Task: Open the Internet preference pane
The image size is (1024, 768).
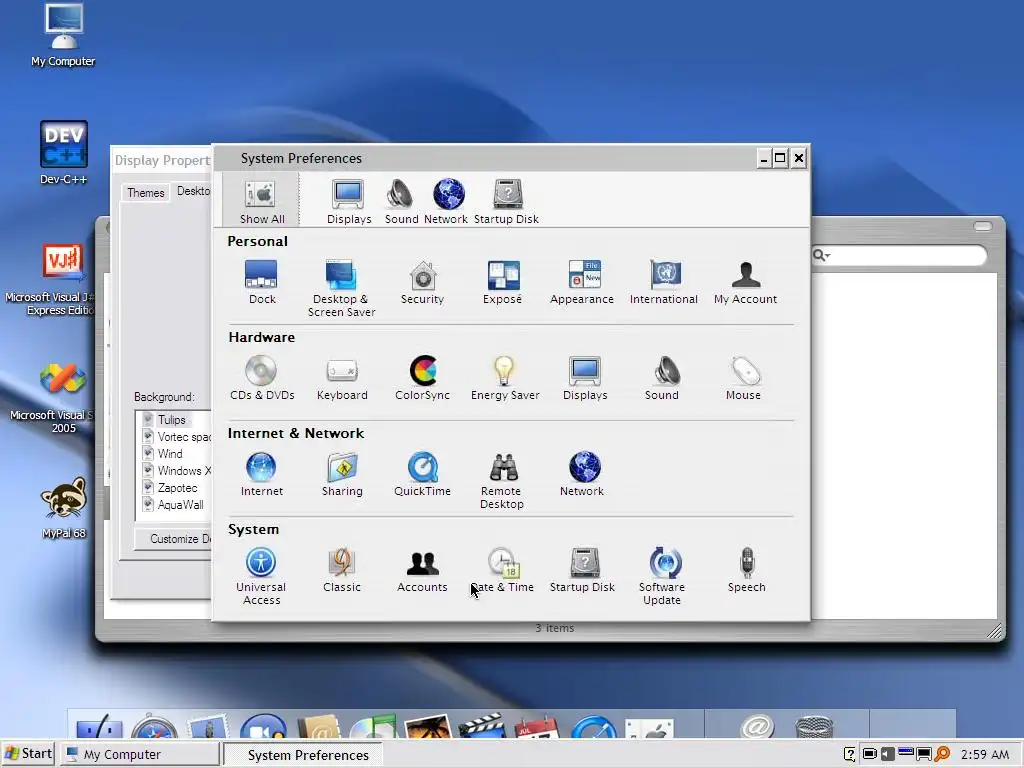Action: tap(261, 473)
